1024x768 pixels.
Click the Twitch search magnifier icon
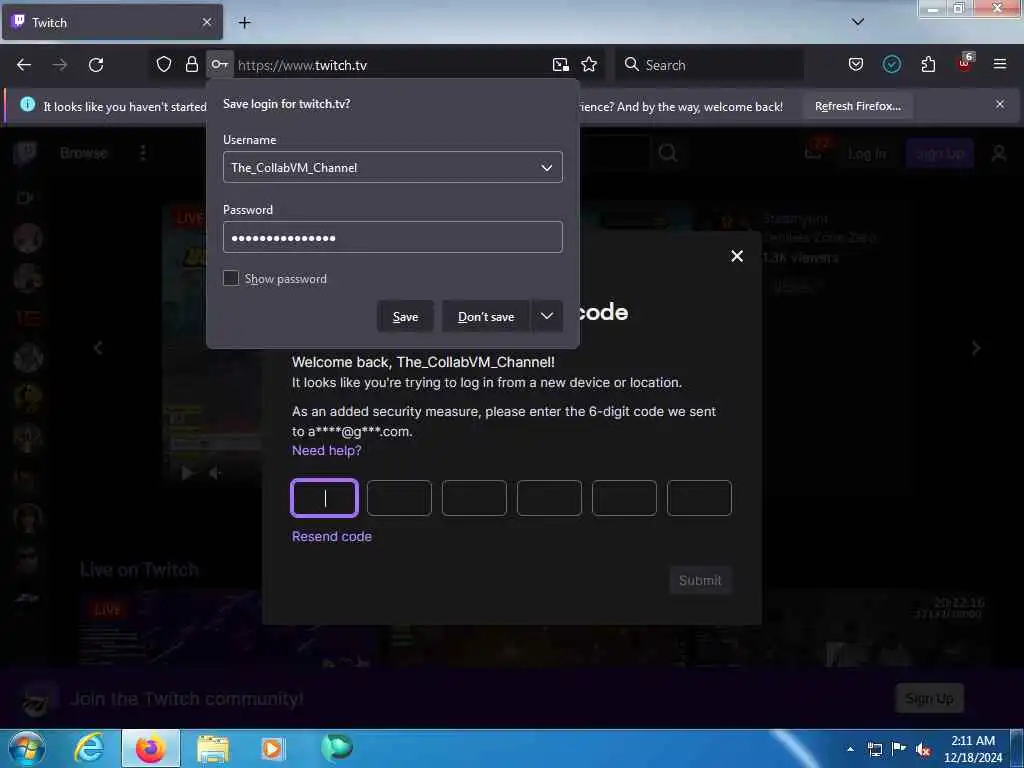pyautogui.click(x=667, y=153)
